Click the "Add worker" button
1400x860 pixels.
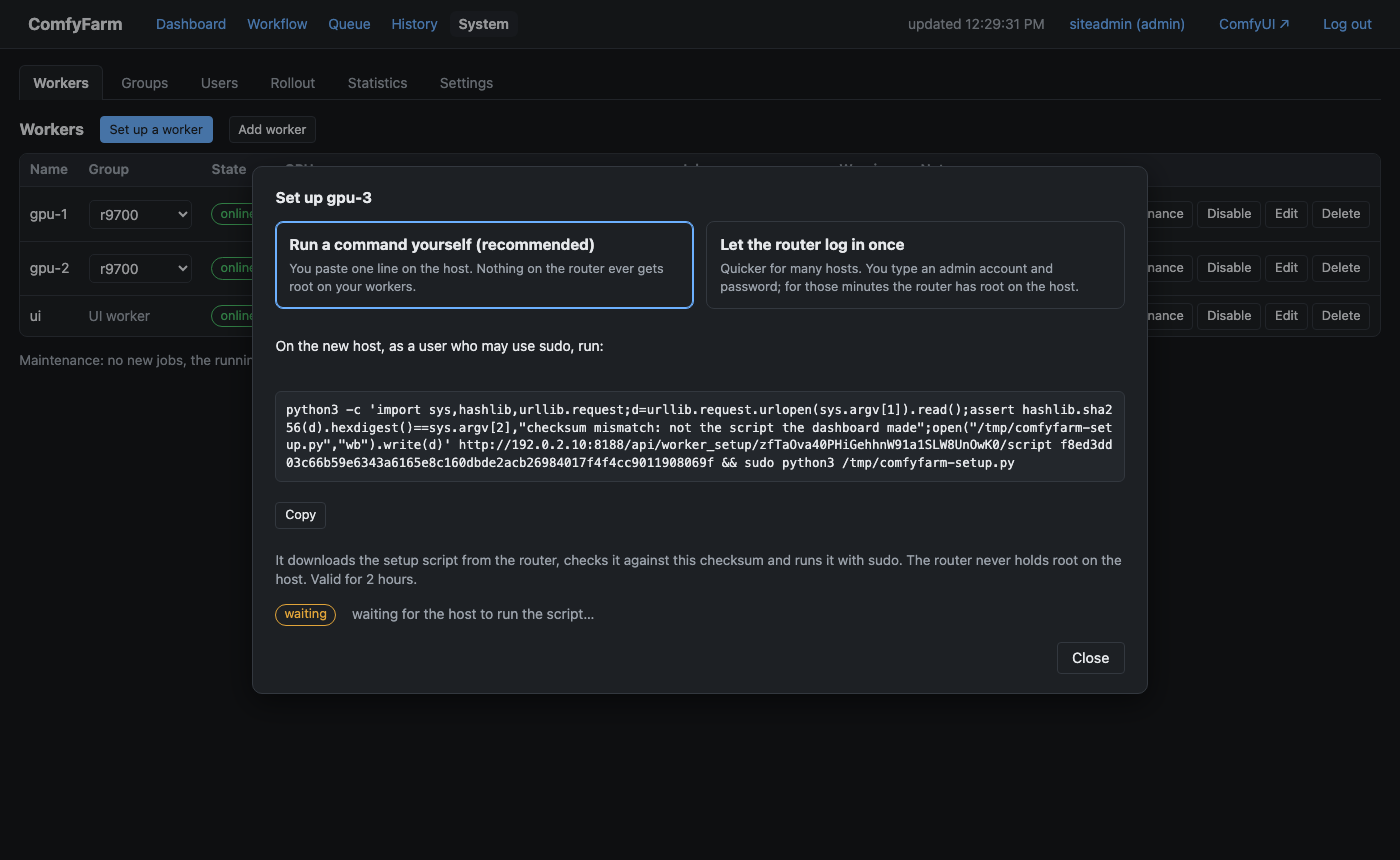click(272, 129)
